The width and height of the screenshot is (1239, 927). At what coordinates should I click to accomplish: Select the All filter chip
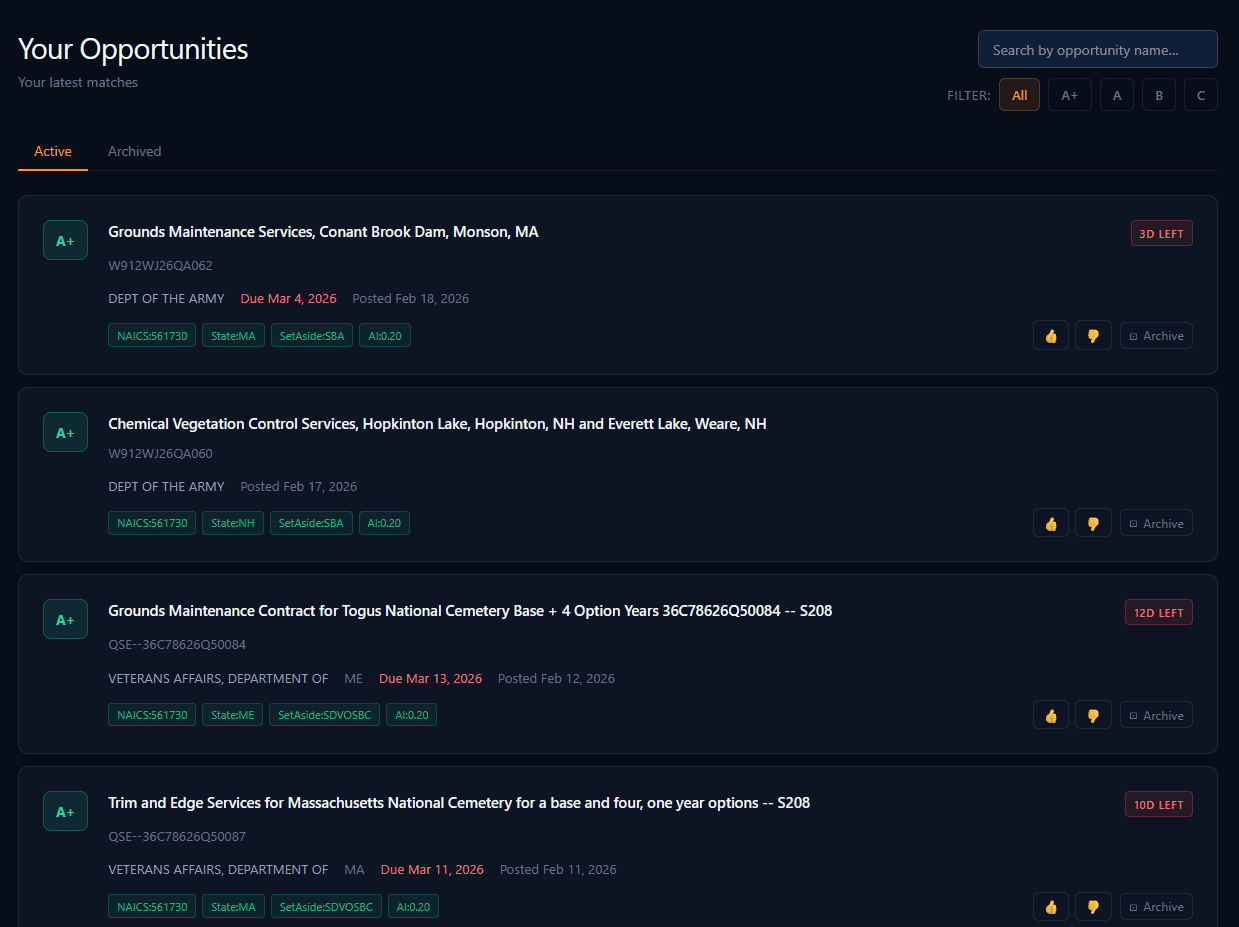coord(1019,94)
